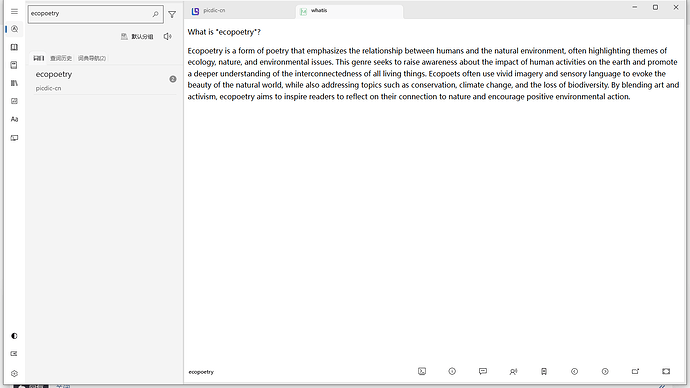
Task: Click the person speaking read-aloud icon
Action: pos(513,371)
